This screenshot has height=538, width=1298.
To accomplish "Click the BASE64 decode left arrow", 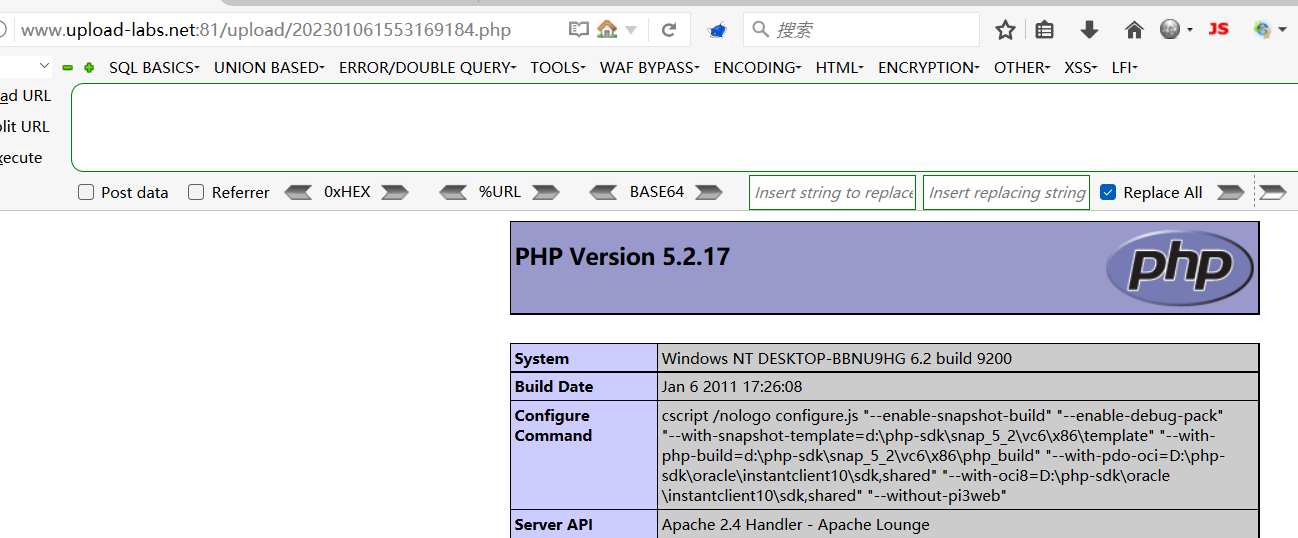I will pyautogui.click(x=604, y=192).
